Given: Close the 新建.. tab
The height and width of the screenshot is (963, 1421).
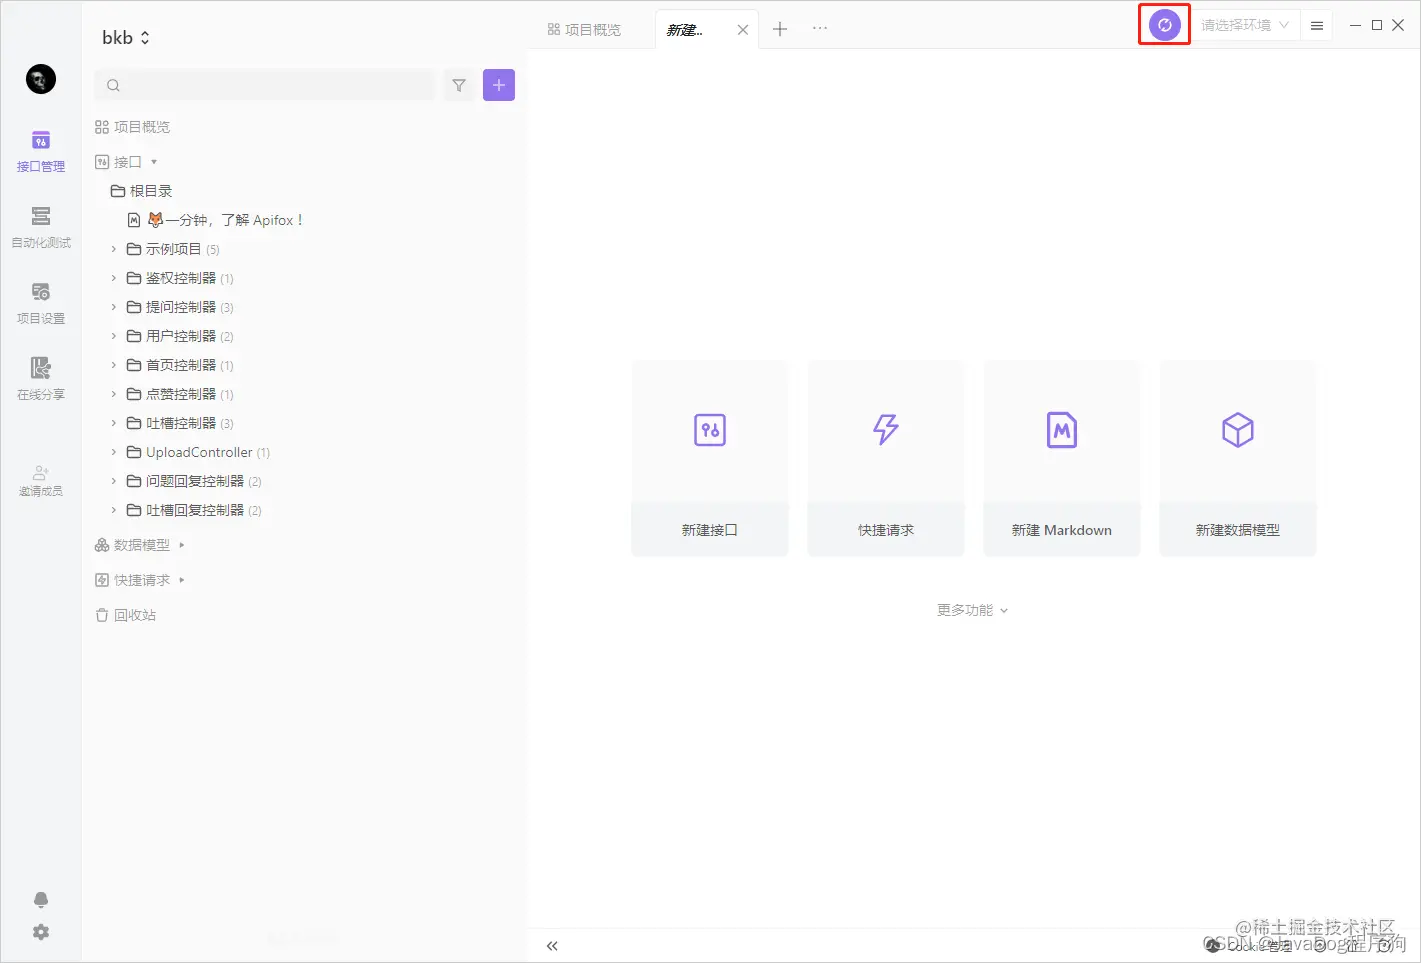Looking at the screenshot, I should click(x=742, y=30).
